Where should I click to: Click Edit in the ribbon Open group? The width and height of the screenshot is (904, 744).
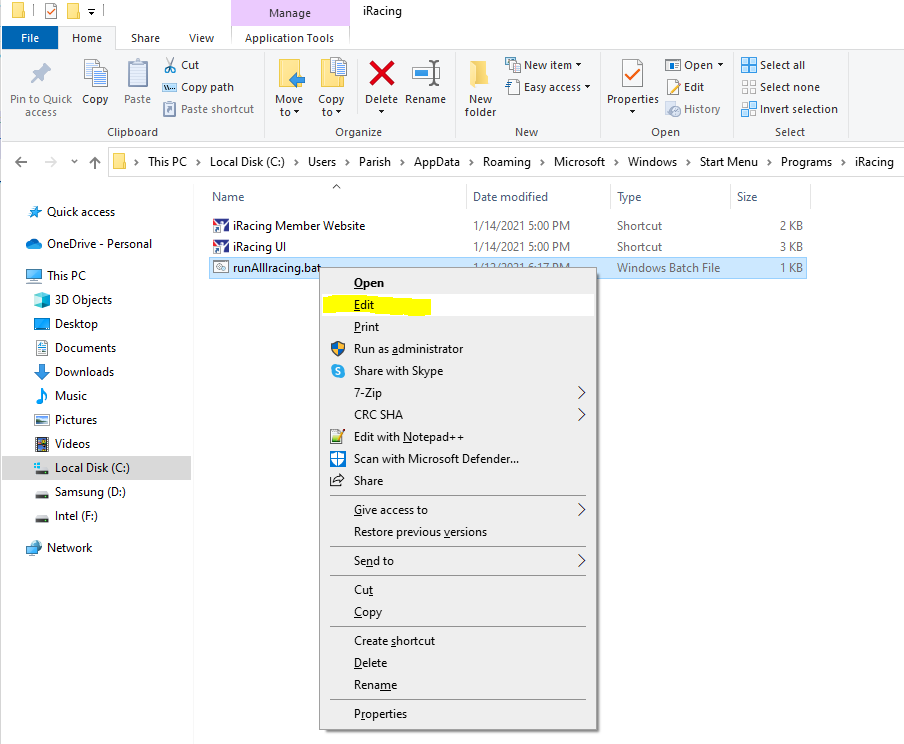pos(686,87)
